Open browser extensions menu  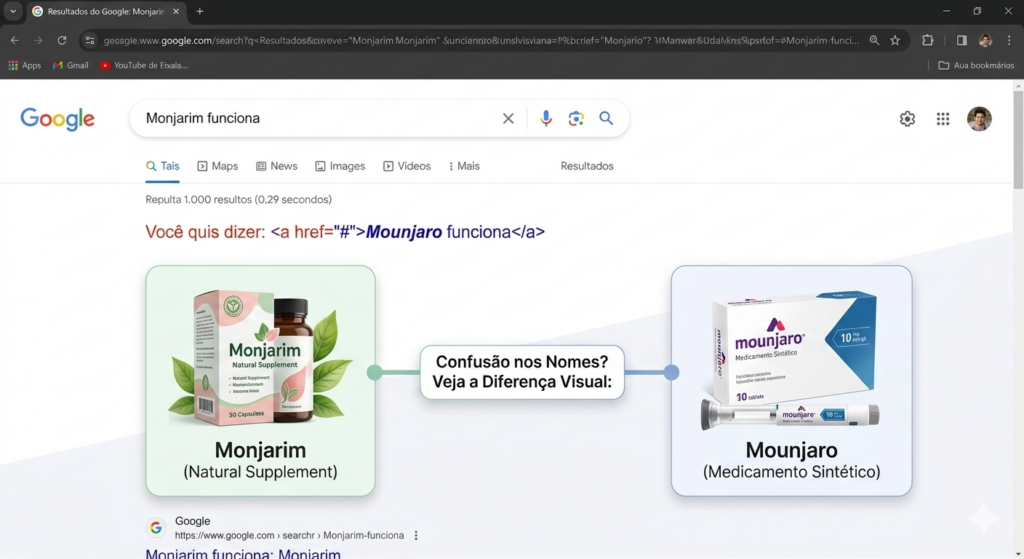coord(927,40)
